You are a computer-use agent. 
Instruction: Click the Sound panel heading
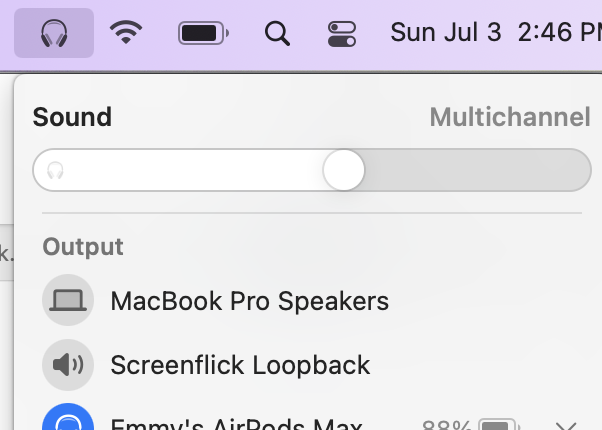tap(72, 117)
